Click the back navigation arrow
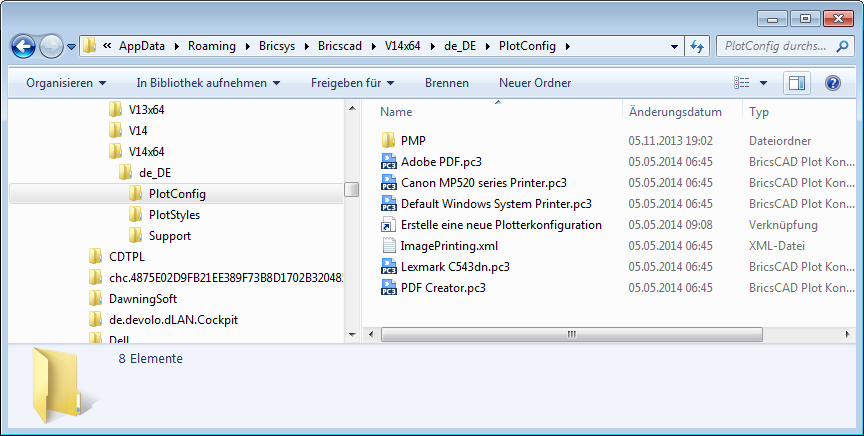 pos(25,46)
